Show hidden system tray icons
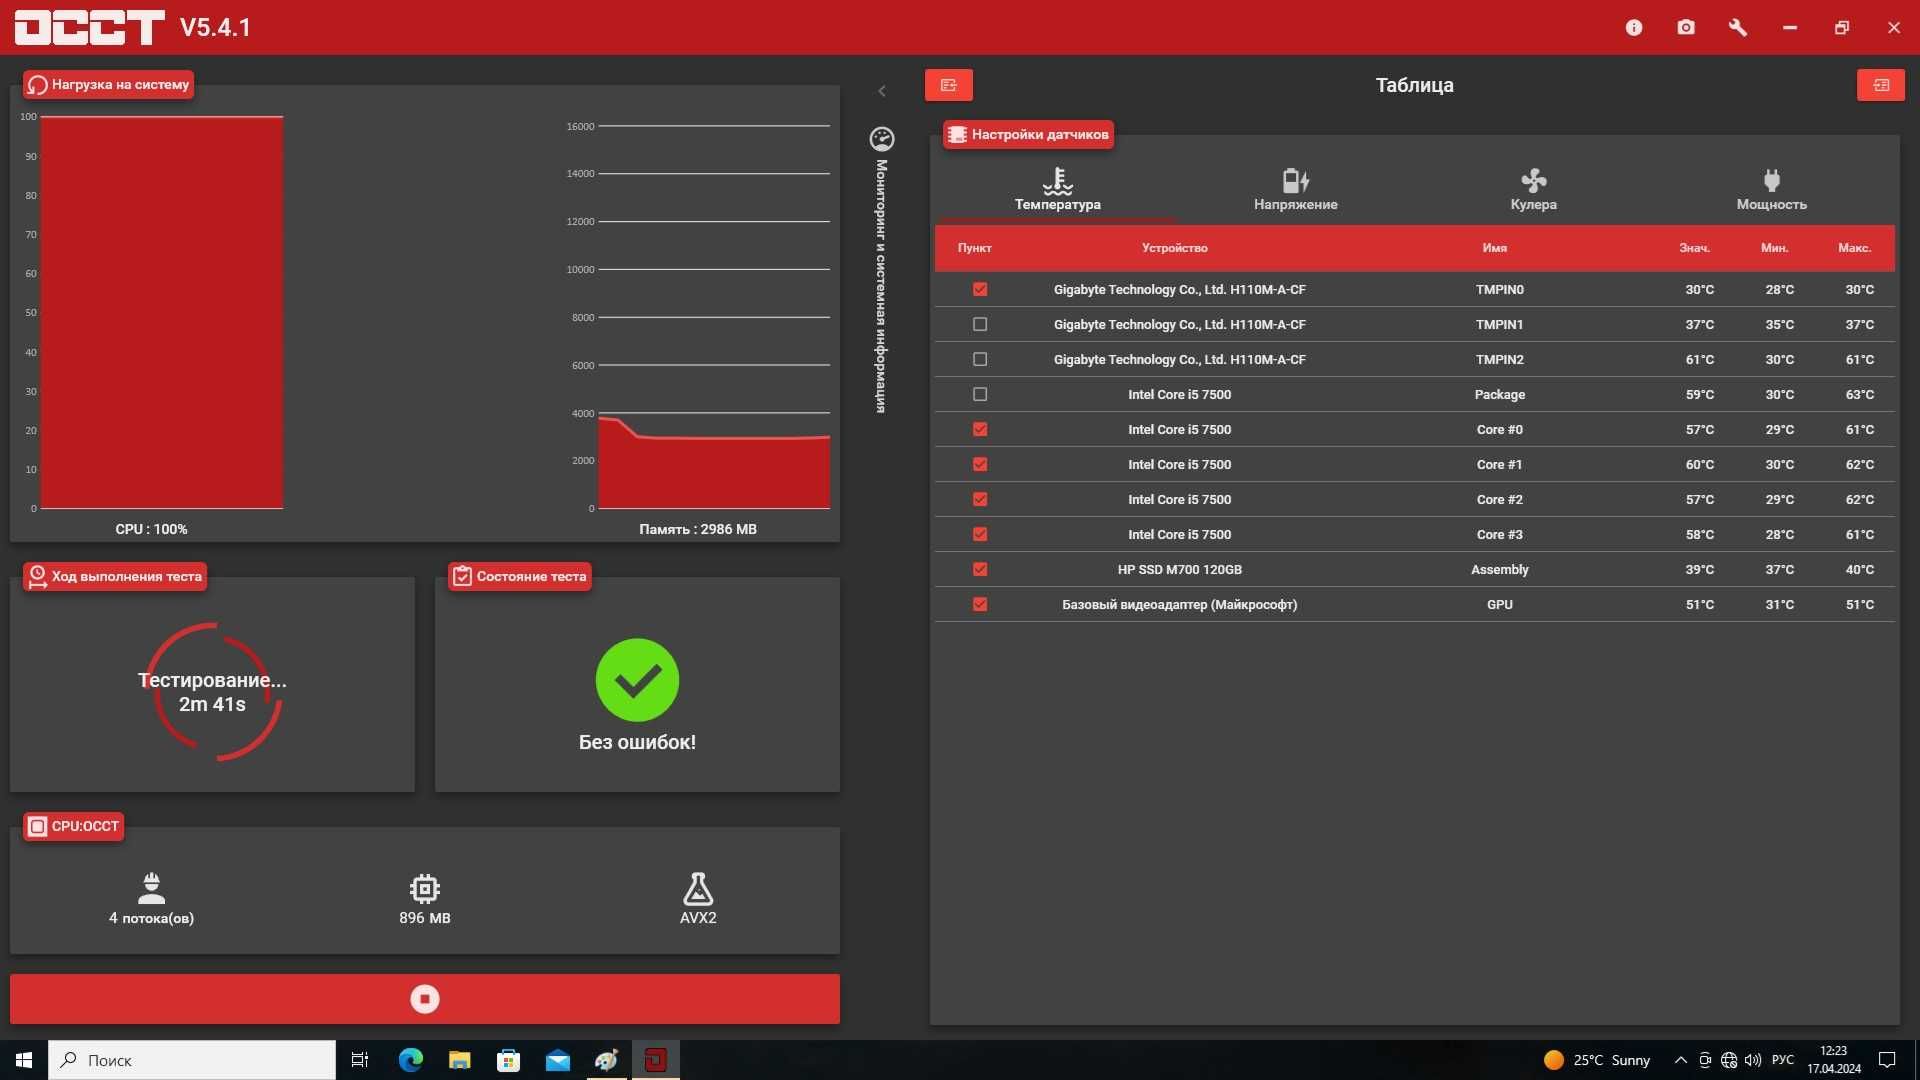 tap(1681, 1060)
